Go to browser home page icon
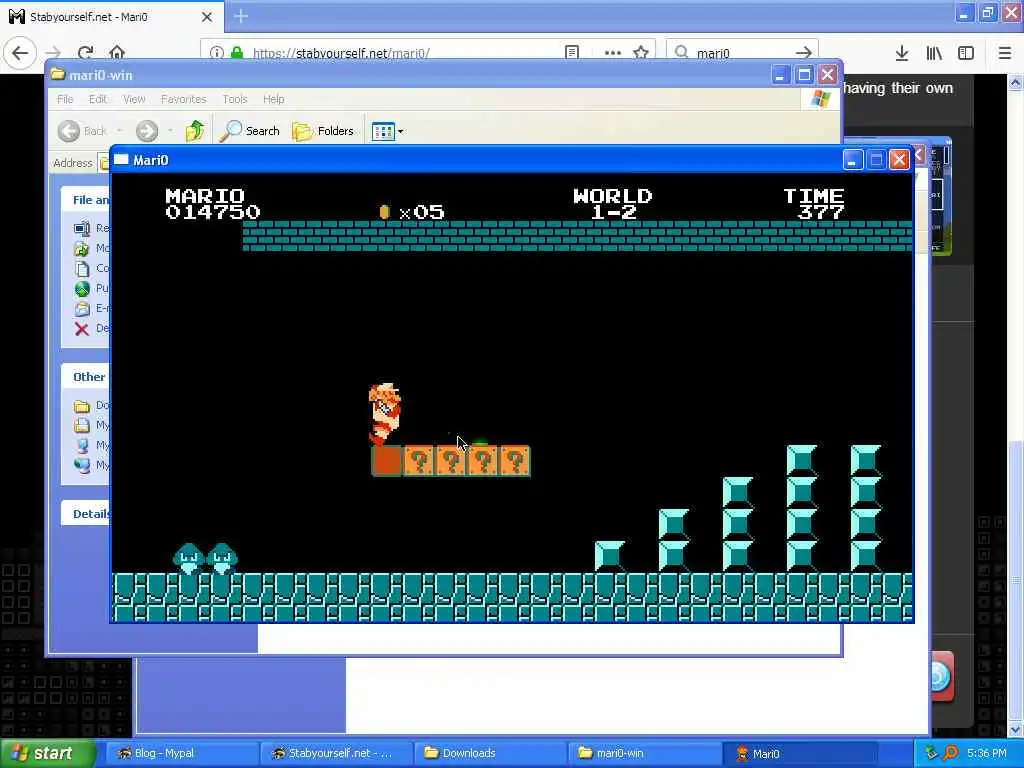The height and width of the screenshot is (768, 1024). click(117, 52)
